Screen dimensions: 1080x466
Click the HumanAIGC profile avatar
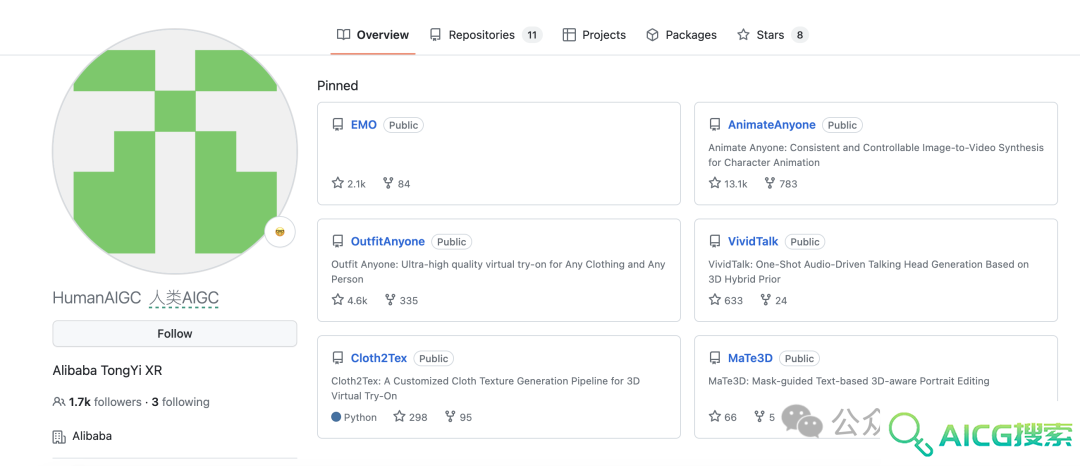click(x=175, y=151)
